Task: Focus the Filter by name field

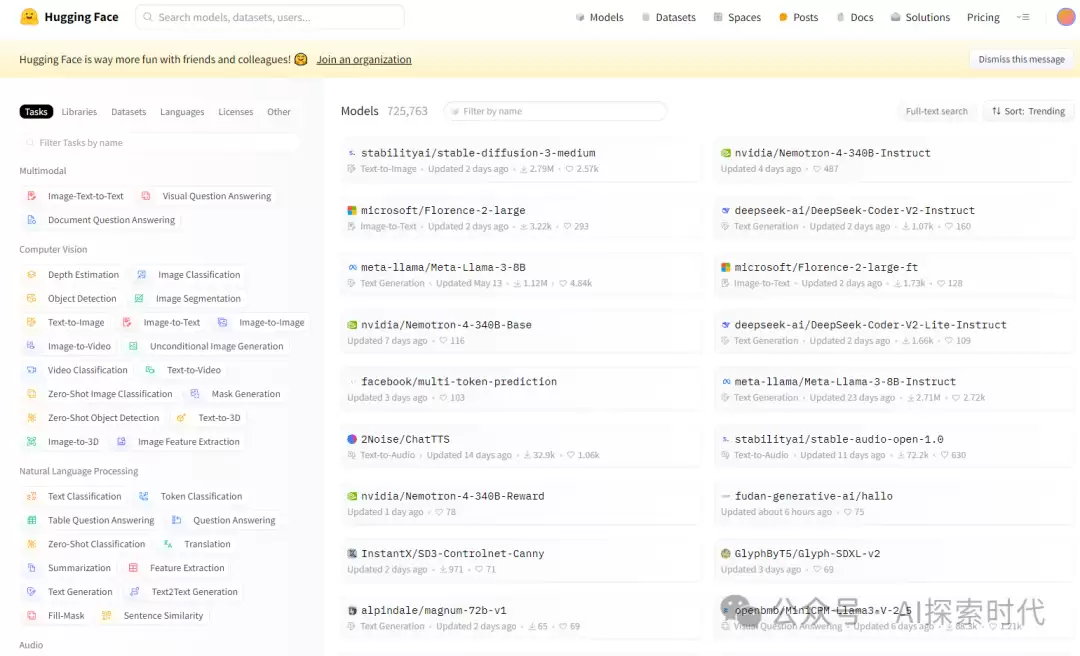Action: [x=555, y=111]
